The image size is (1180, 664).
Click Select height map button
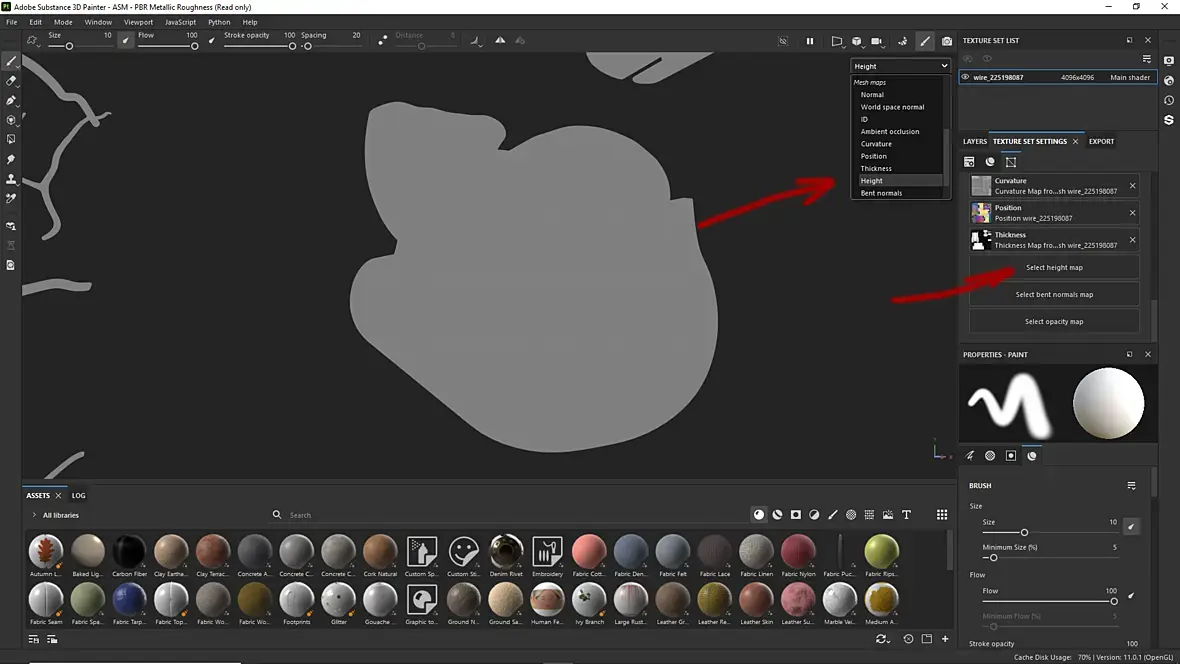(1054, 267)
